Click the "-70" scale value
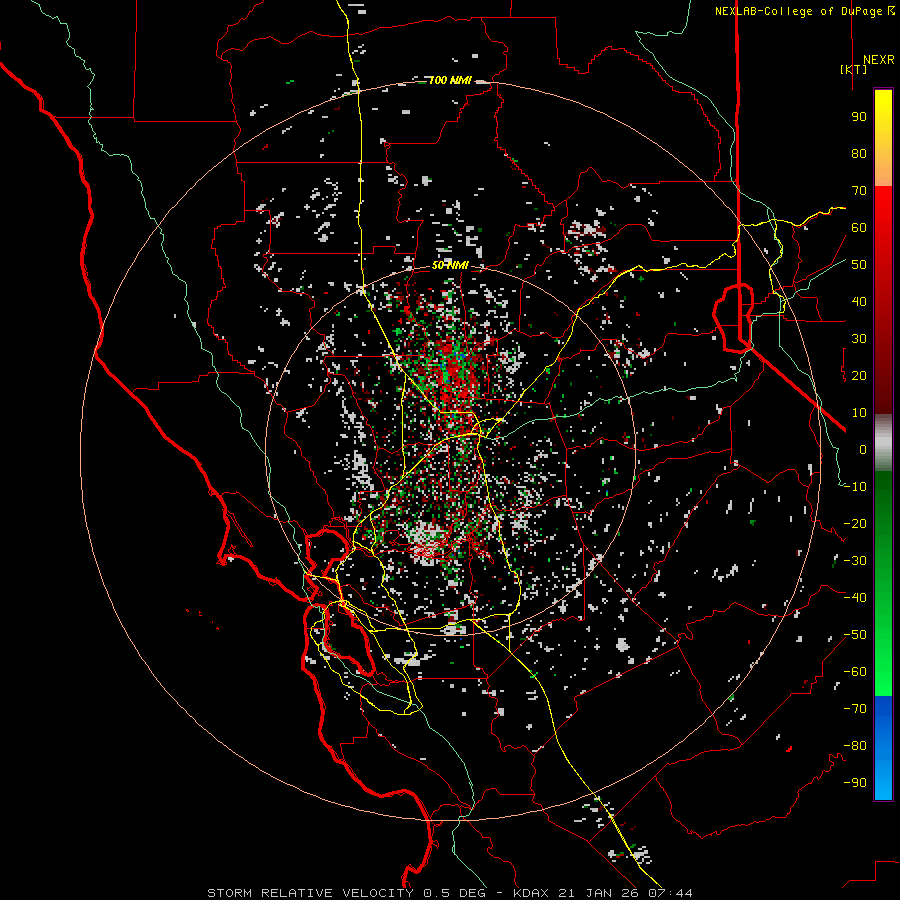Image resolution: width=900 pixels, height=900 pixels. point(855,709)
